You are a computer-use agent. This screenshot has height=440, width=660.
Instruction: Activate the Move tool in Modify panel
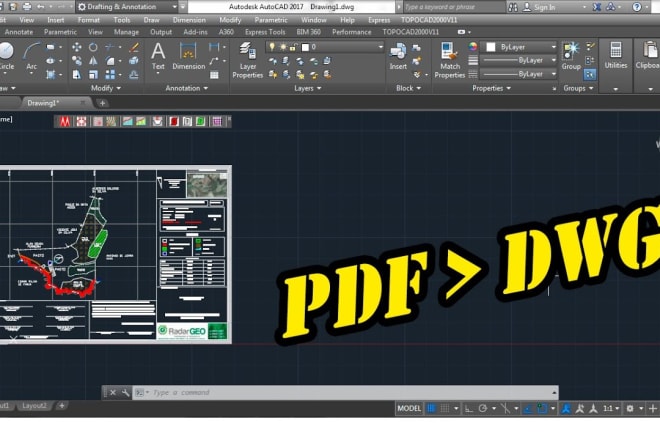click(77, 47)
